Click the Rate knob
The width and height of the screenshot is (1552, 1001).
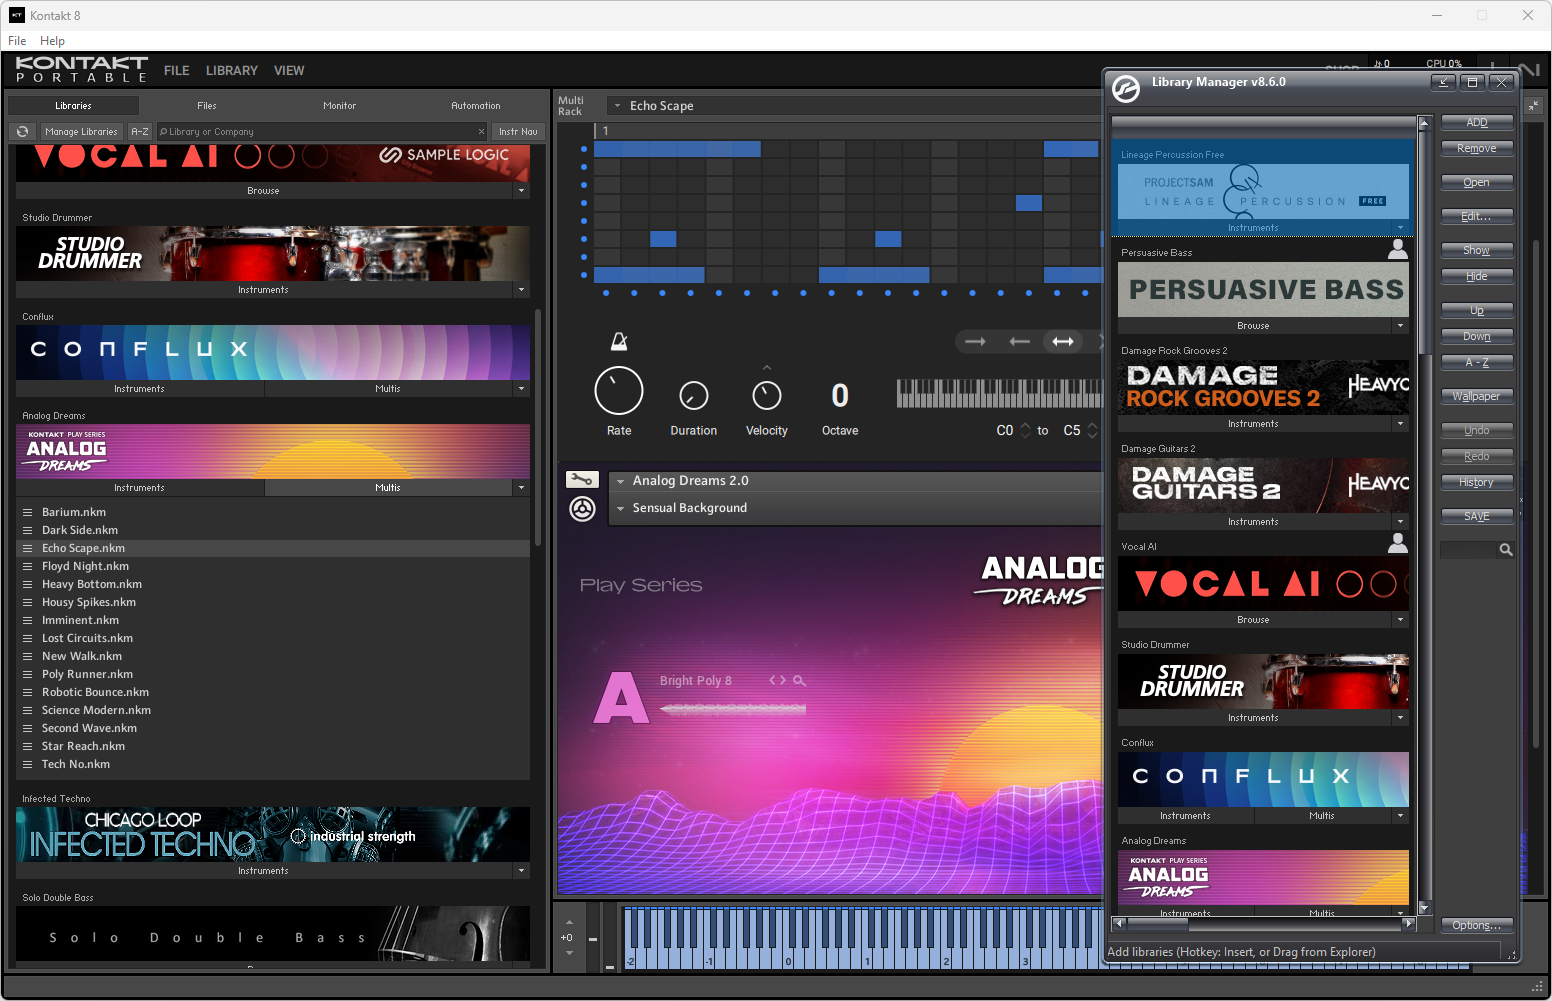pos(619,391)
